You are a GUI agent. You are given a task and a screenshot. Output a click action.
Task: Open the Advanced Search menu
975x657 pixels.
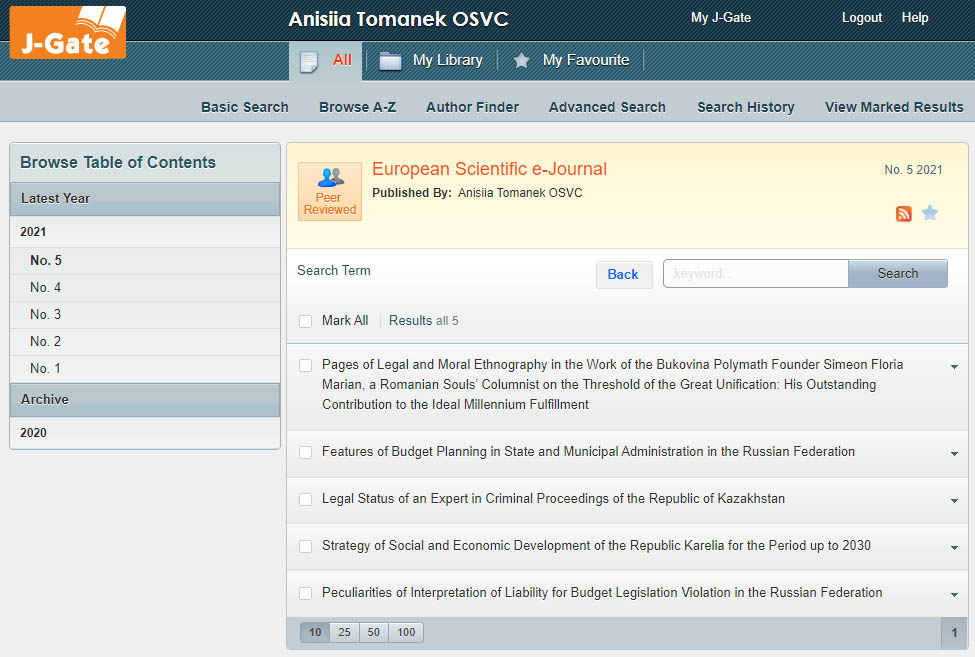tap(607, 107)
